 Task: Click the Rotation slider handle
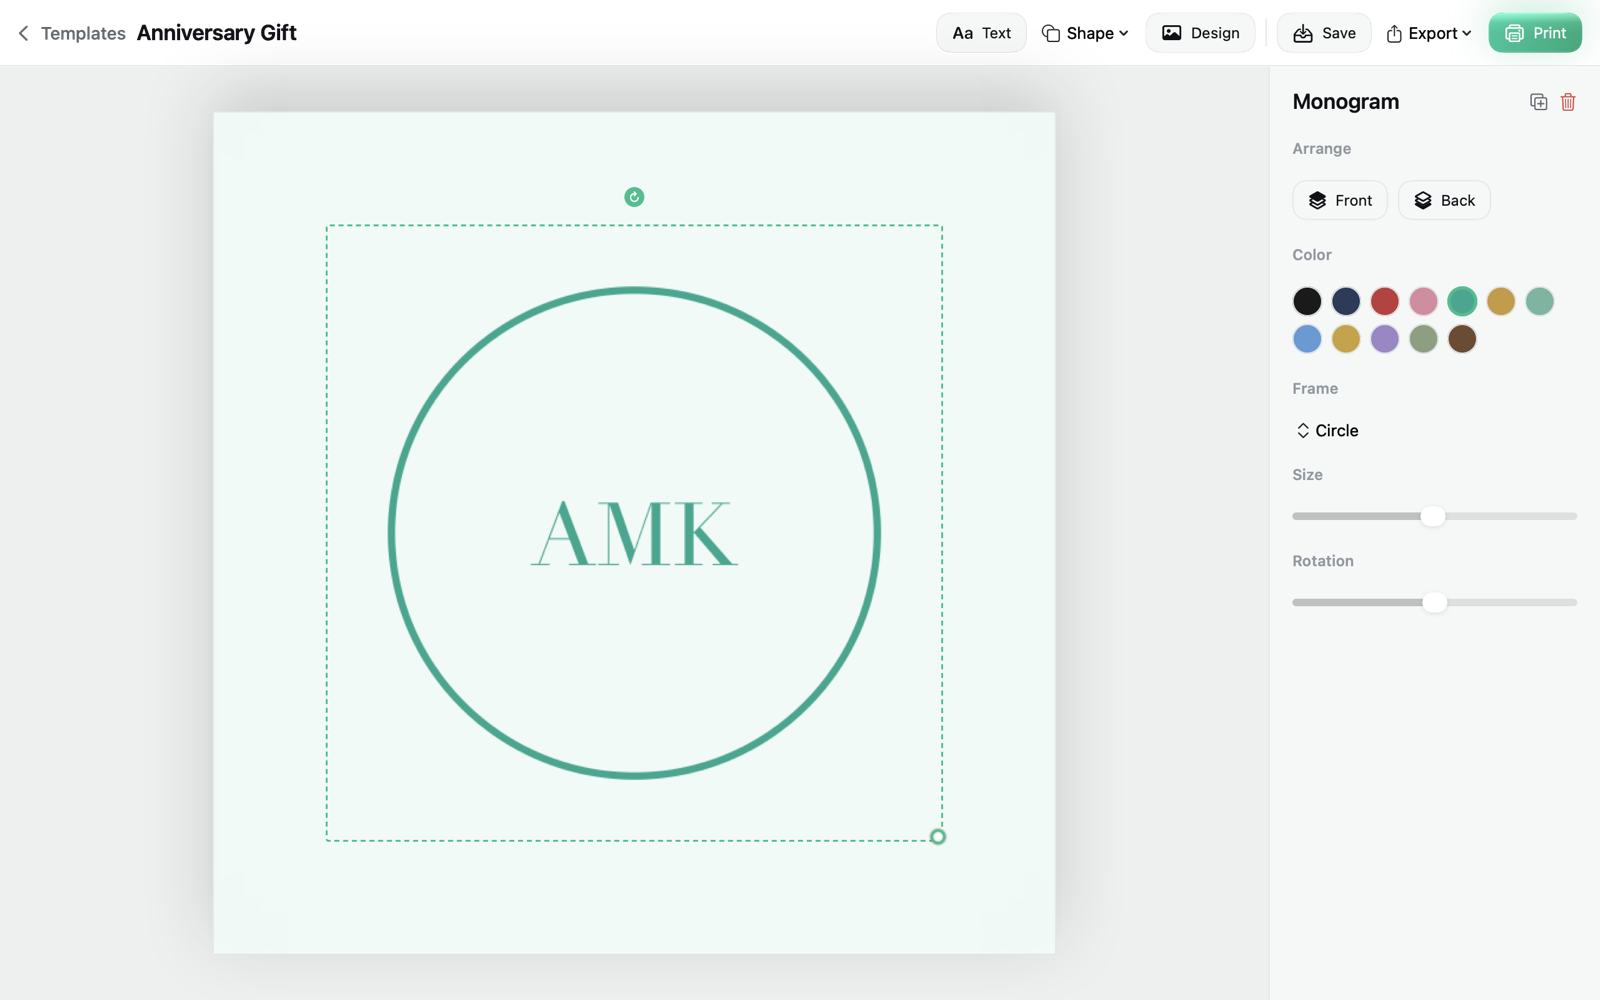pos(1435,602)
